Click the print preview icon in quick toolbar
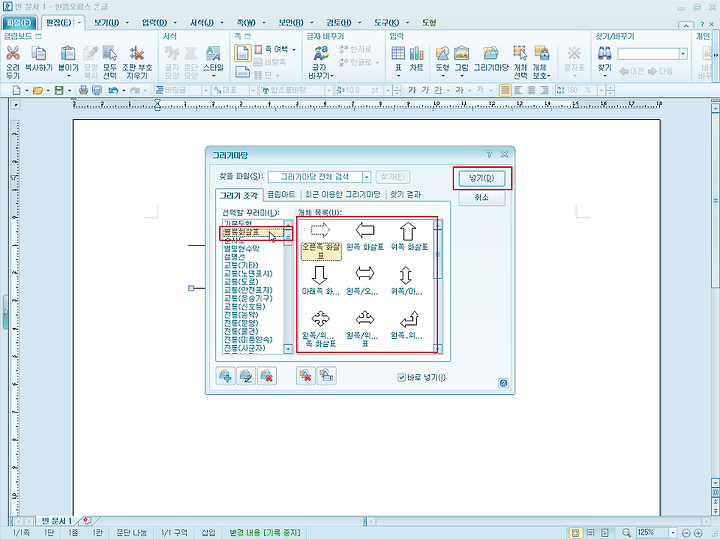Viewport: 720px width, 539px height. tap(97, 90)
